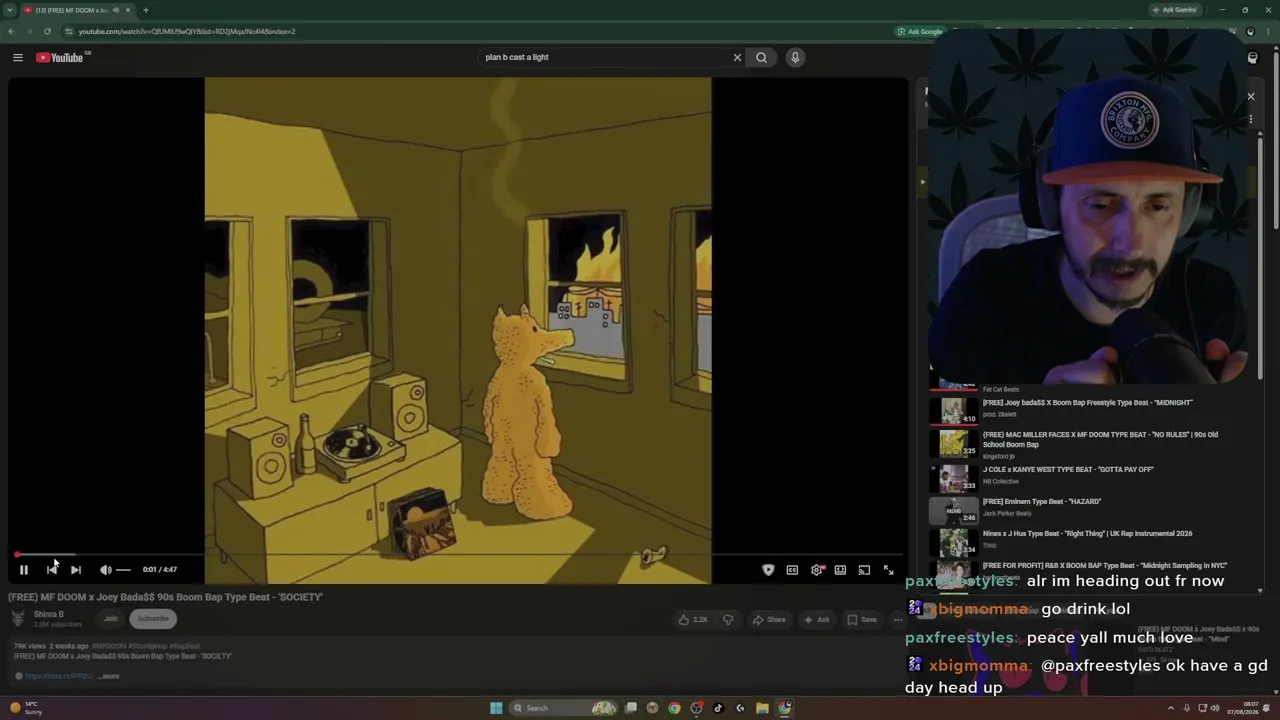Launch TikTok from the taskbar
The image size is (1280, 720).
[x=718, y=709]
